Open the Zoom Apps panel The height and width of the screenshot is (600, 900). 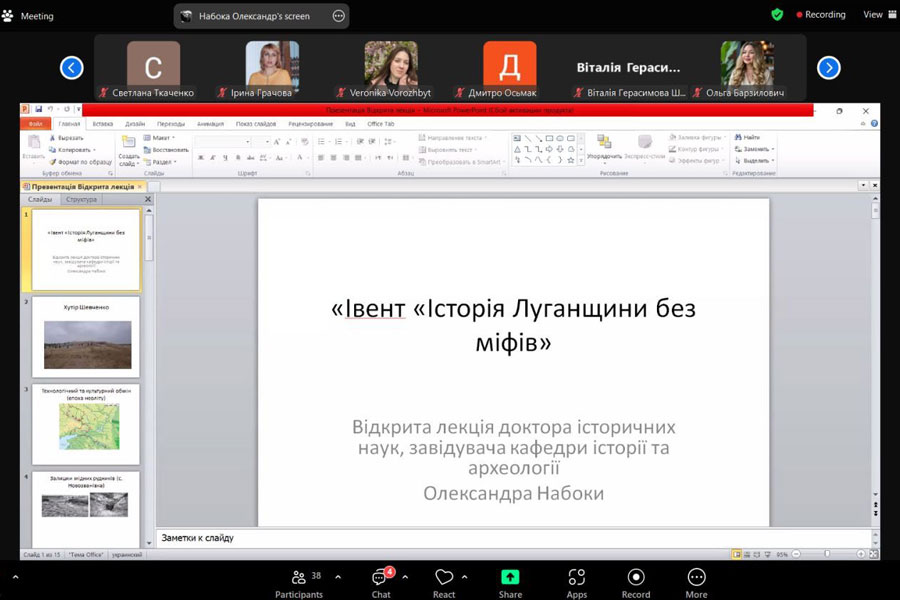click(576, 580)
